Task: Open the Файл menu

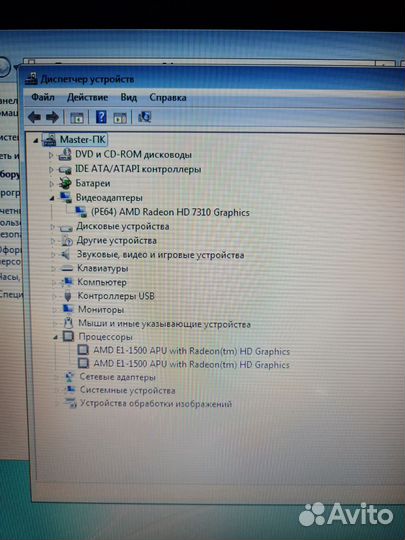Action: (x=43, y=97)
